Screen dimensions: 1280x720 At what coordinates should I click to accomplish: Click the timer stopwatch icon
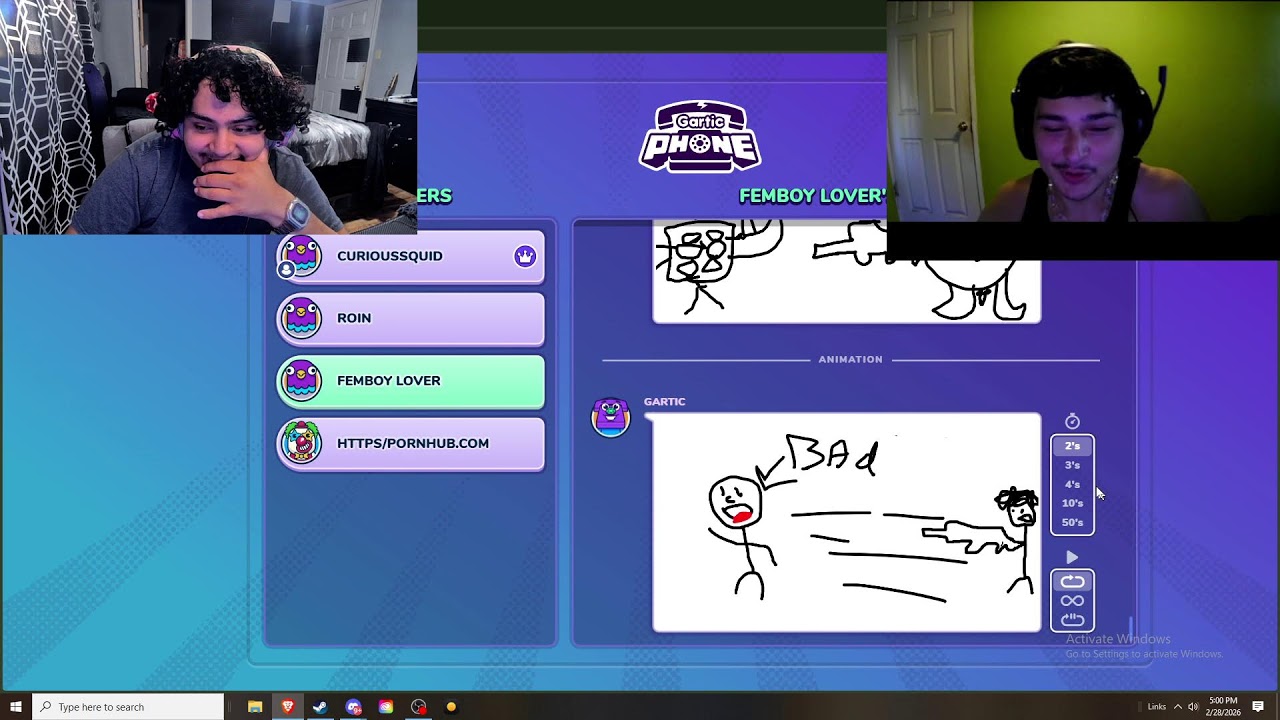(x=1072, y=422)
